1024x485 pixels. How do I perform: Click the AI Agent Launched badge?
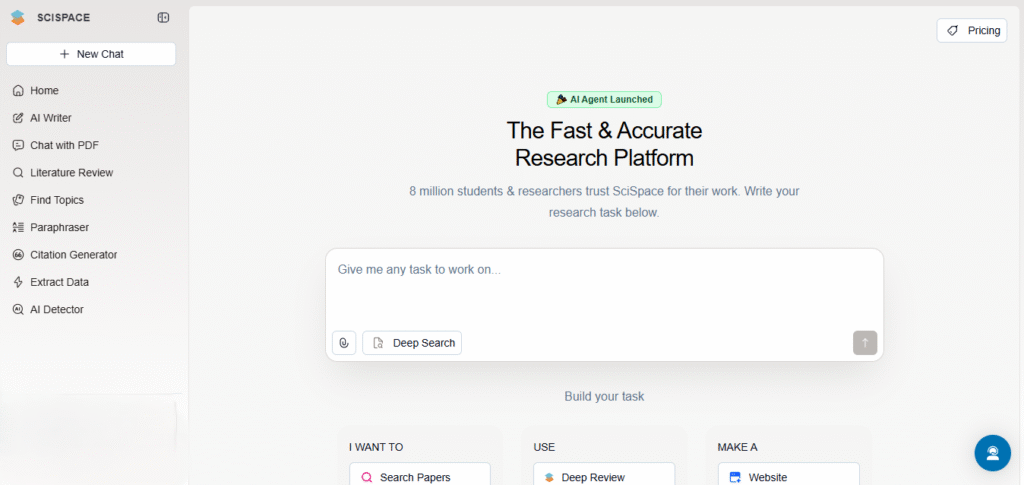604,100
